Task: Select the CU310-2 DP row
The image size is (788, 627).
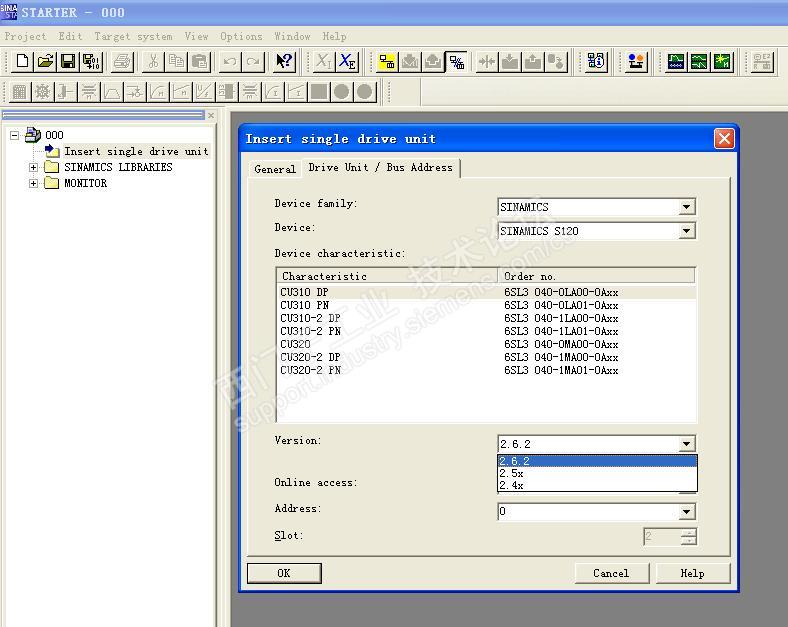Action: point(487,318)
